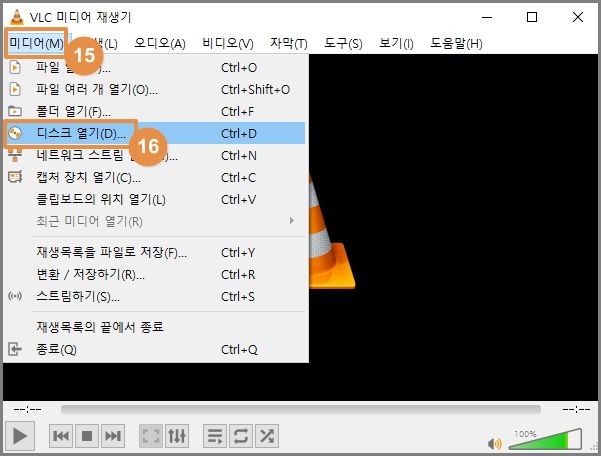Screen dimensions: 601x456
Task: Click the Ctrl+D shortcut text
Action: (x=239, y=133)
